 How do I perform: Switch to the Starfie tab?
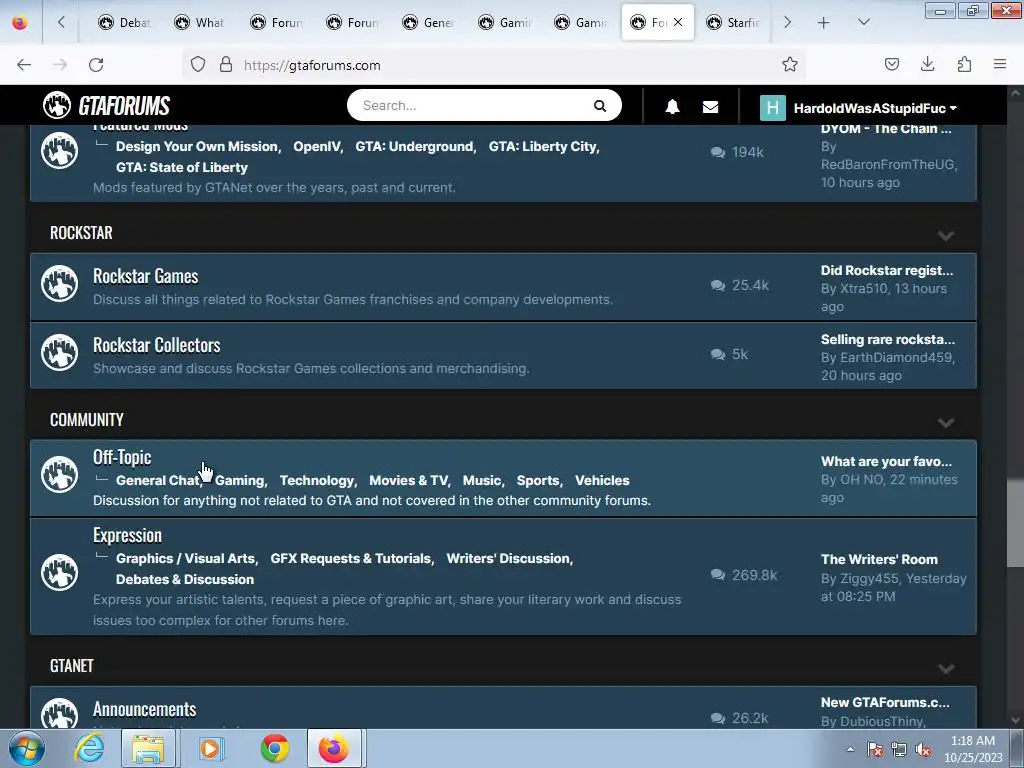tap(732, 23)
